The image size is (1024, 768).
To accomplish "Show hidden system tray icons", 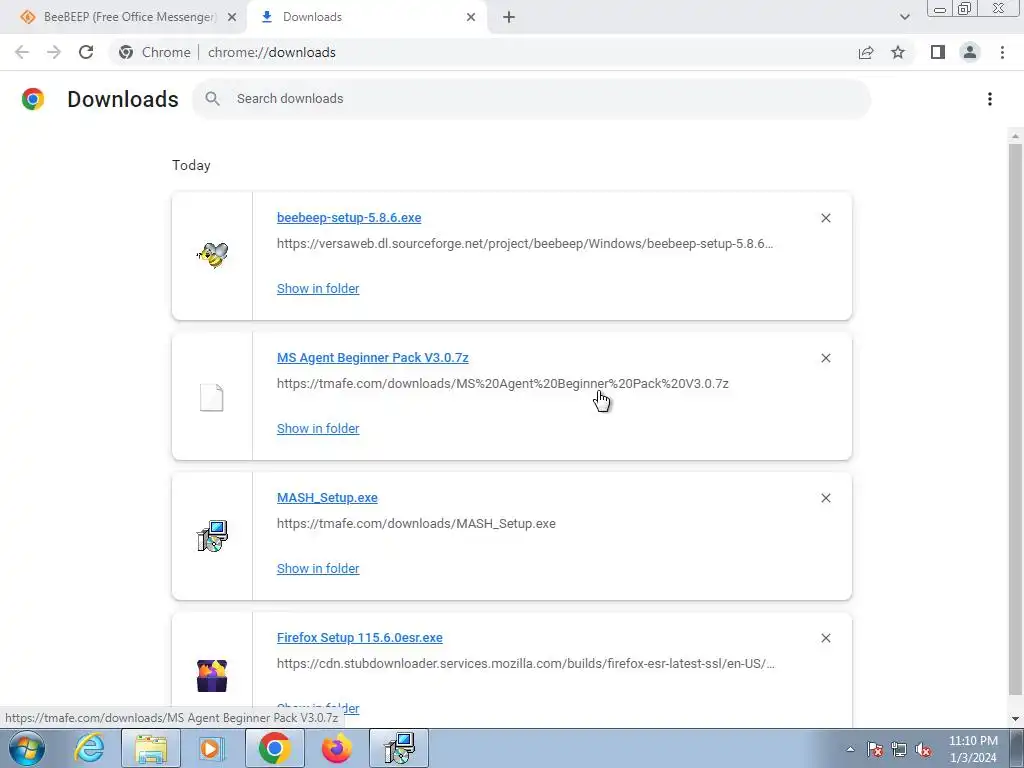I will click(x=850, y=749).
